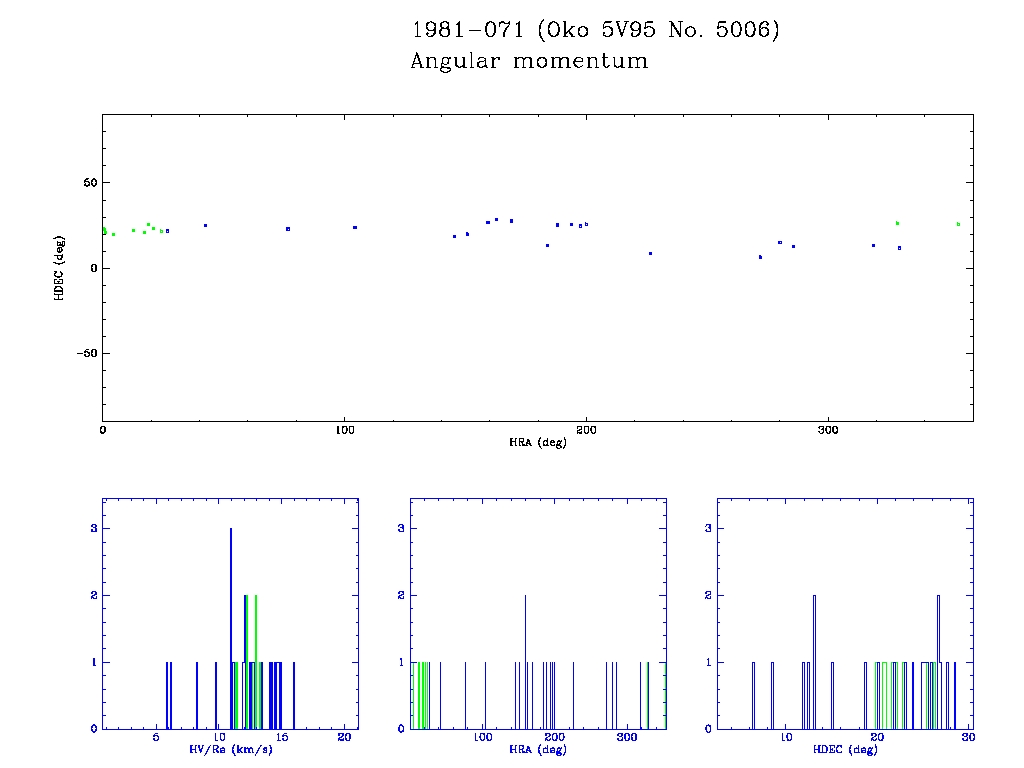Click the middle histogram's 'HRA (deg)' label
1024x768 pixels.
pos(537,749)
